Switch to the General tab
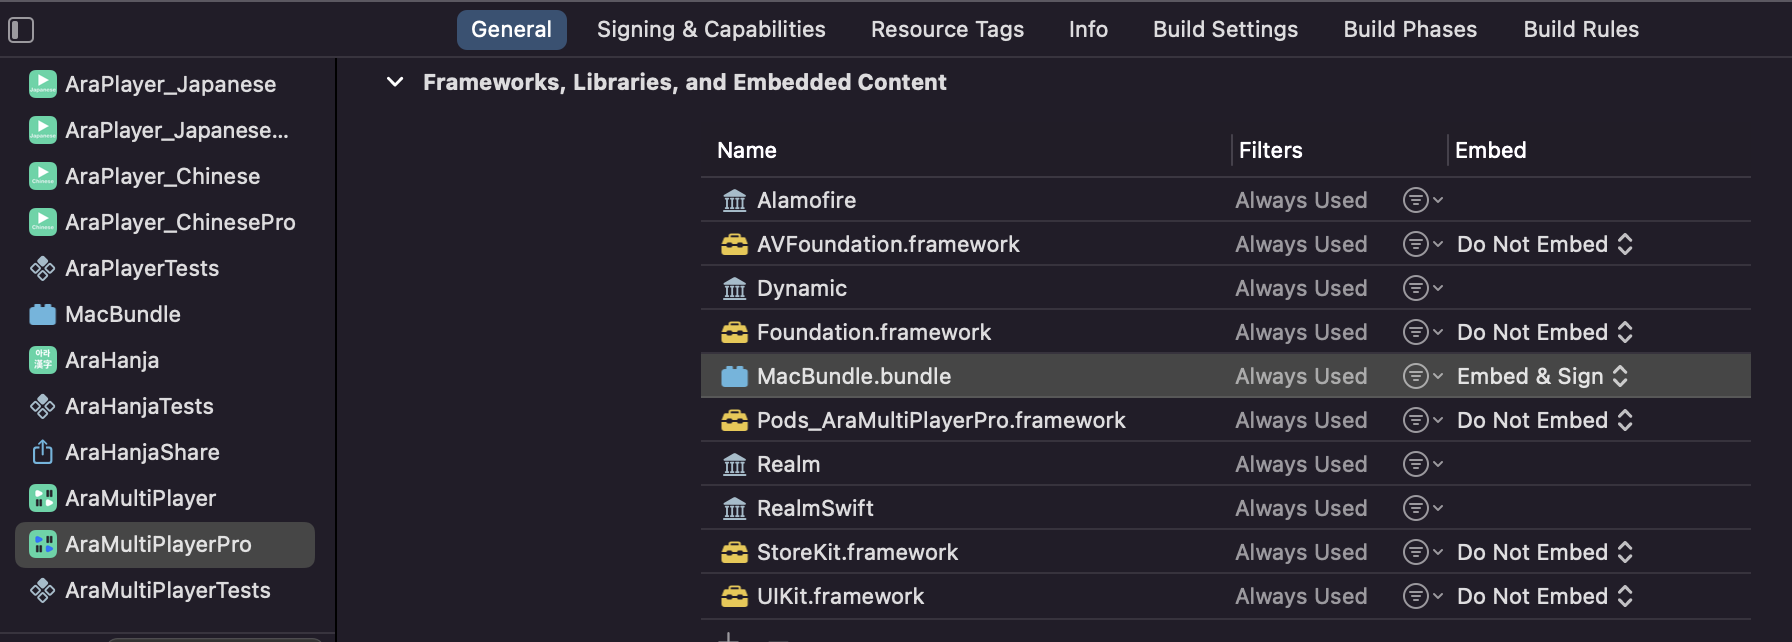 512,30
